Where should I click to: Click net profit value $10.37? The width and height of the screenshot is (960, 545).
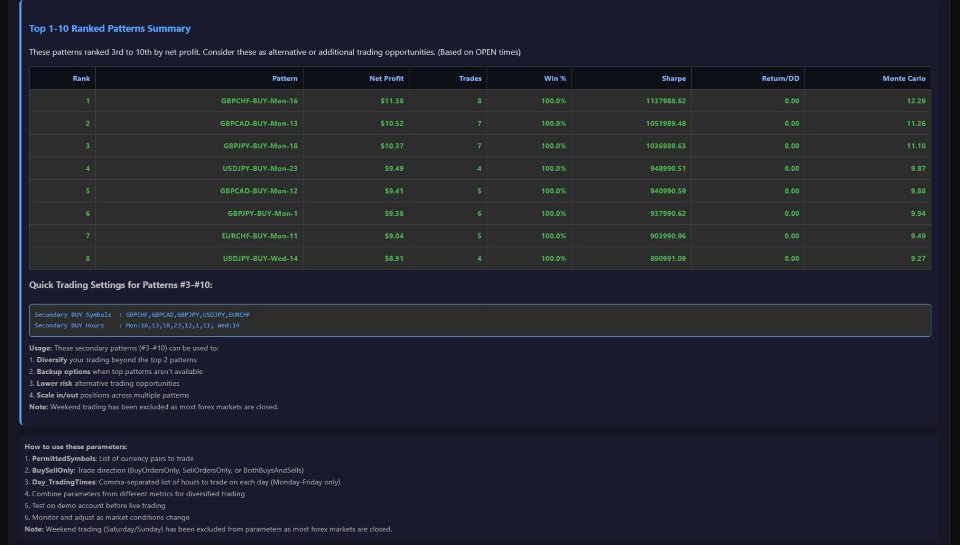click(392, 146)
